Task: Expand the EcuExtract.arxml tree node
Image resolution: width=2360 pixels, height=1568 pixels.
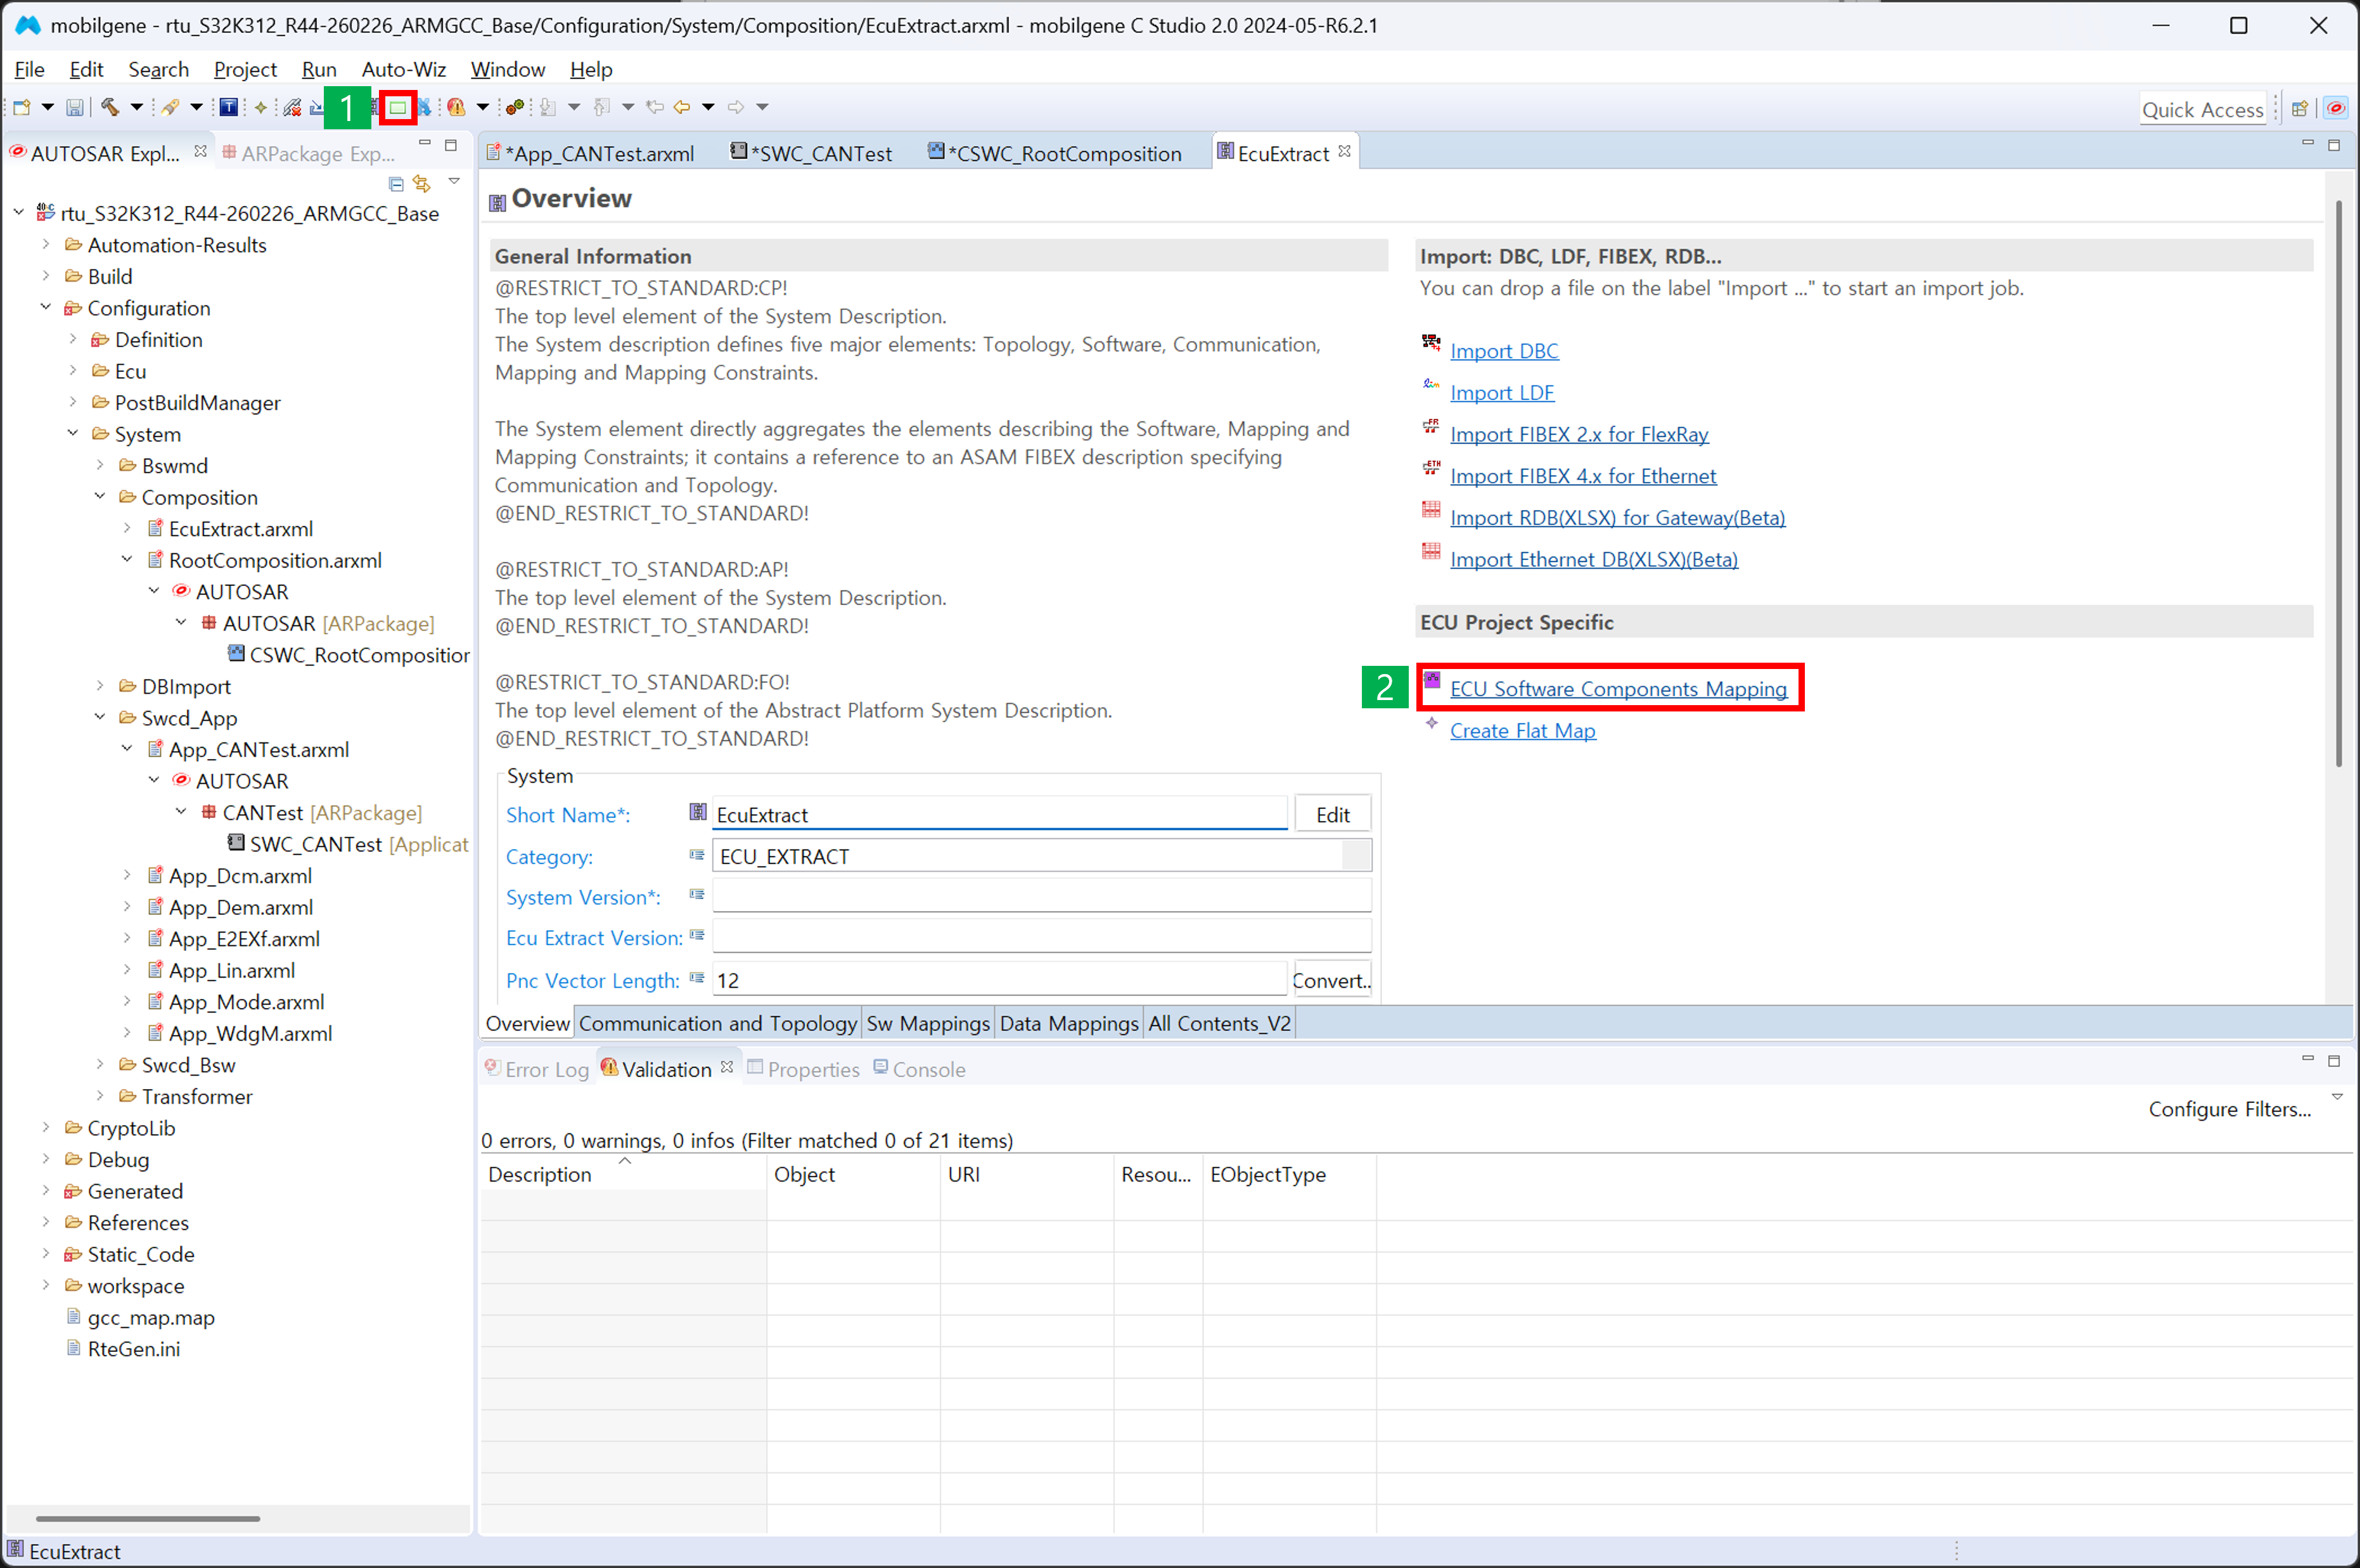Action: tap(127, 529)
